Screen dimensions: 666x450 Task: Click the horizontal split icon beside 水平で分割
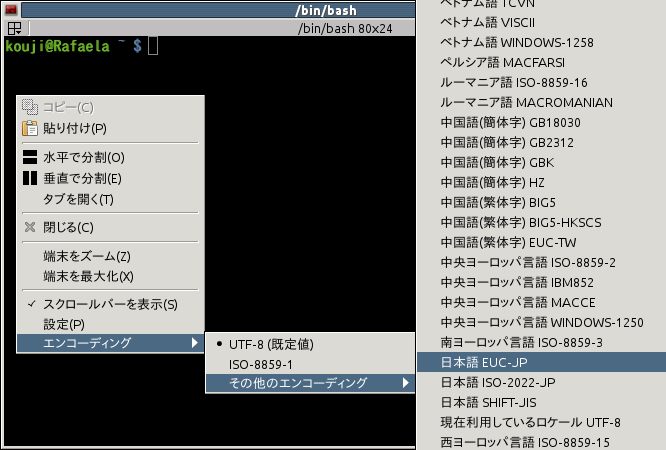(30, 157)
